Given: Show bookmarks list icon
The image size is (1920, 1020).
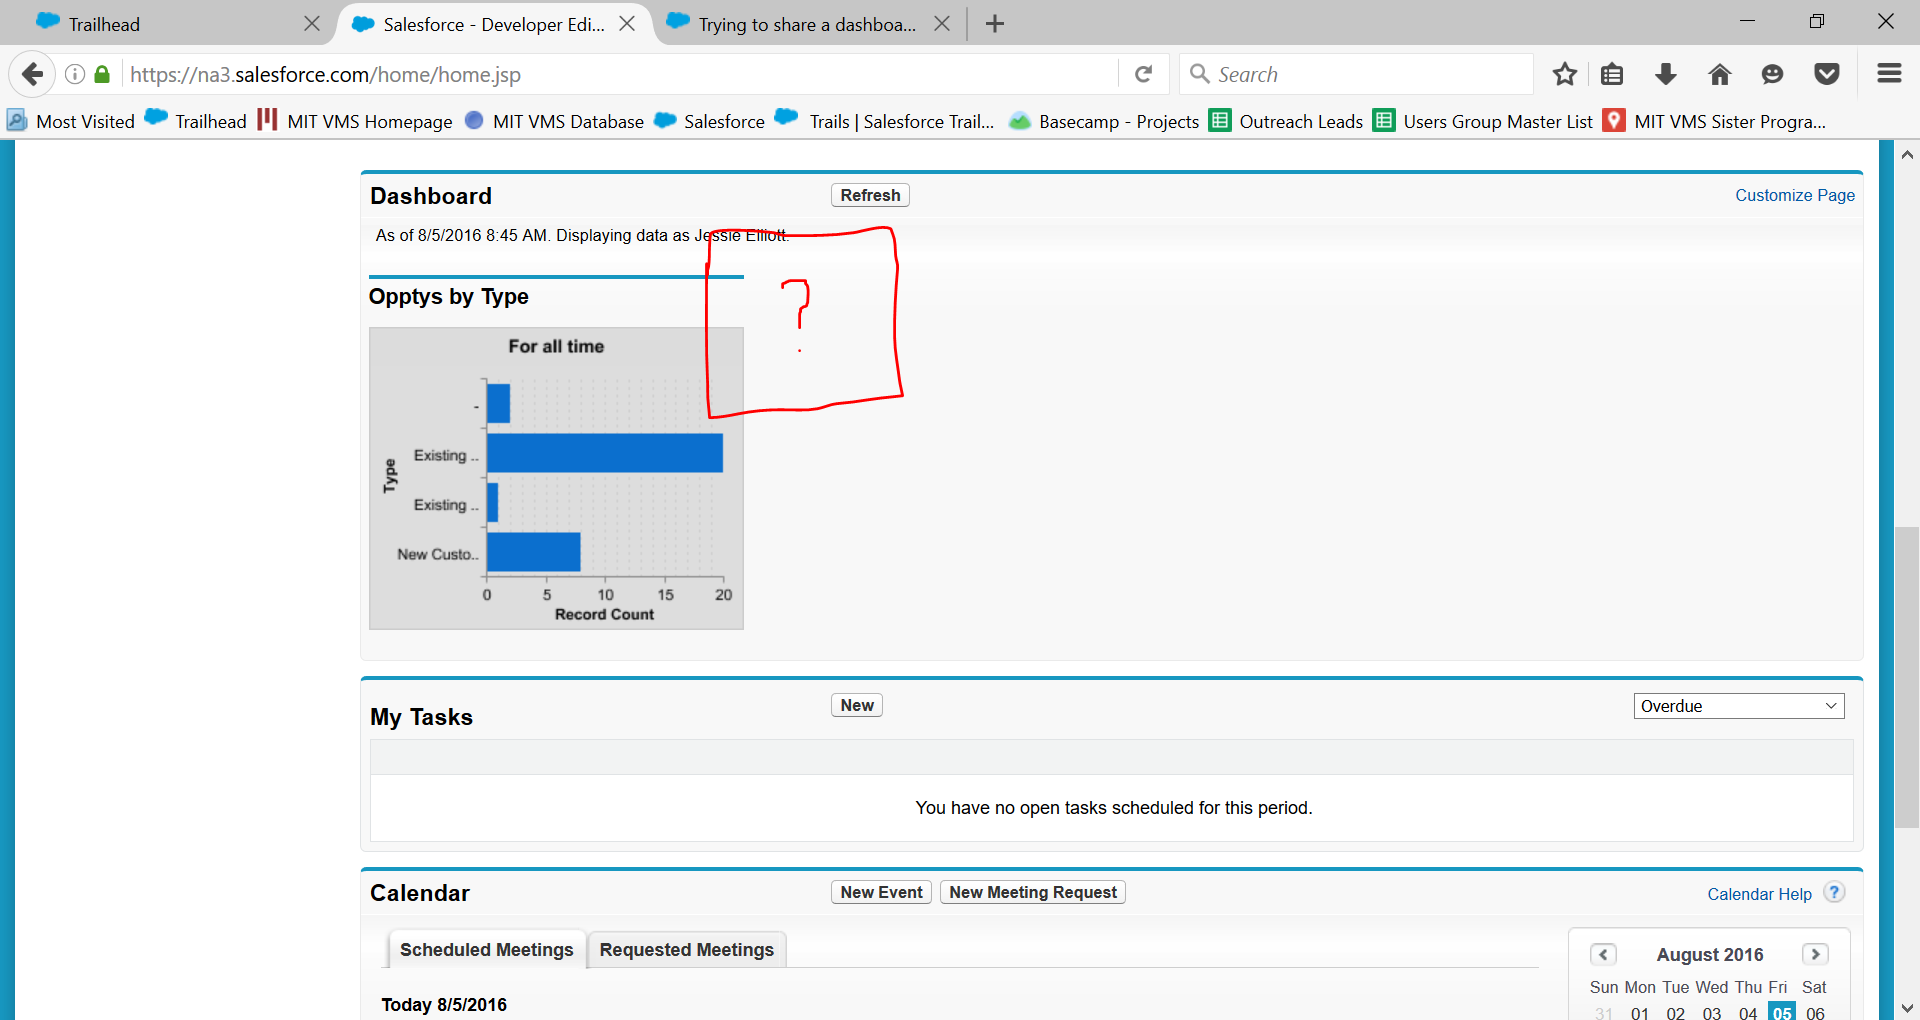Looking at the screenshot, I should pyautogui.click(x=1612, y=74).
